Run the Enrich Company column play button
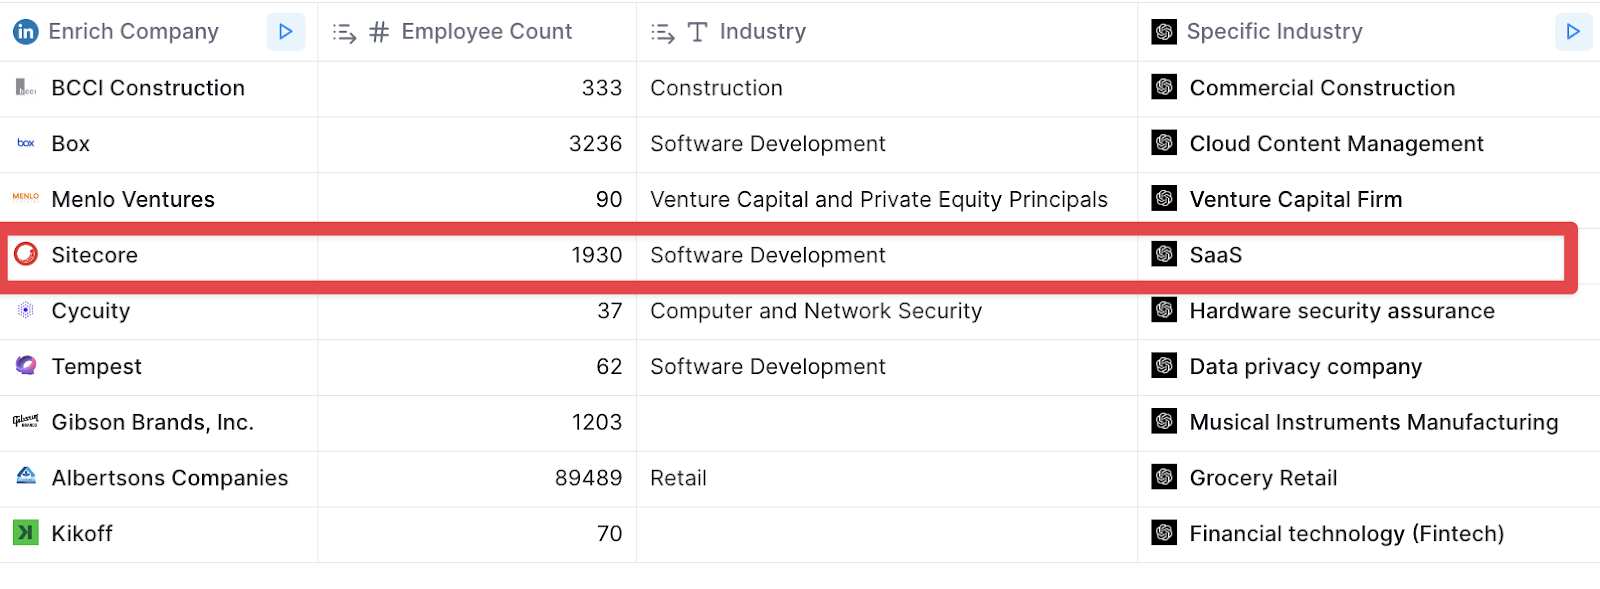Image resolution: width=1600 pixels, height=589 pixels. [x=285, y=32]
